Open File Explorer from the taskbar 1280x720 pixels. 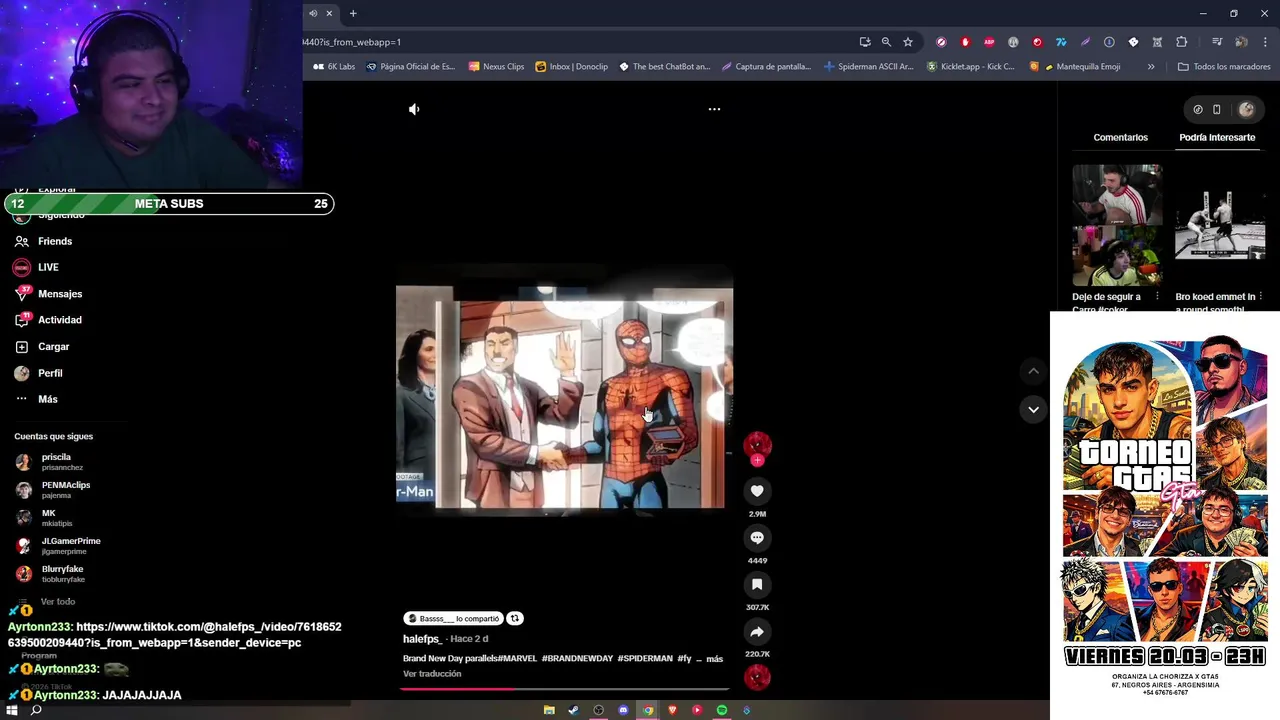549,710
